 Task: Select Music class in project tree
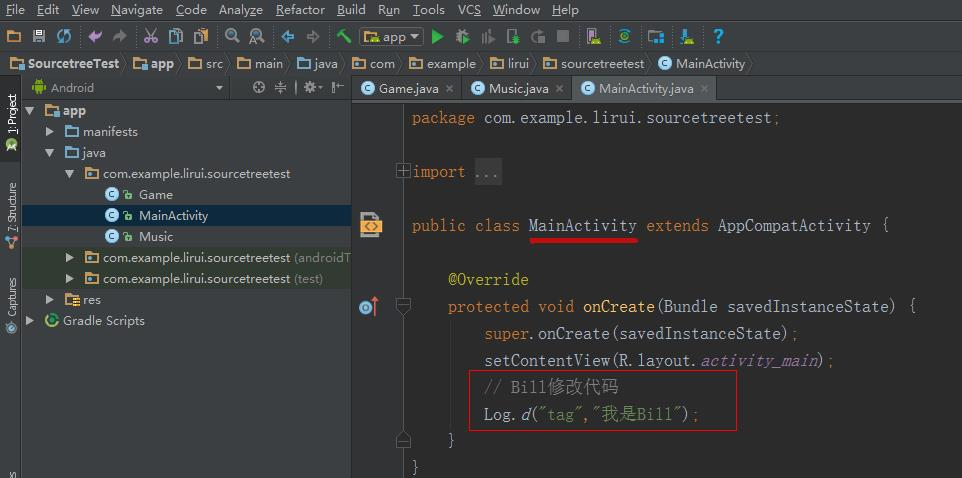156,236
